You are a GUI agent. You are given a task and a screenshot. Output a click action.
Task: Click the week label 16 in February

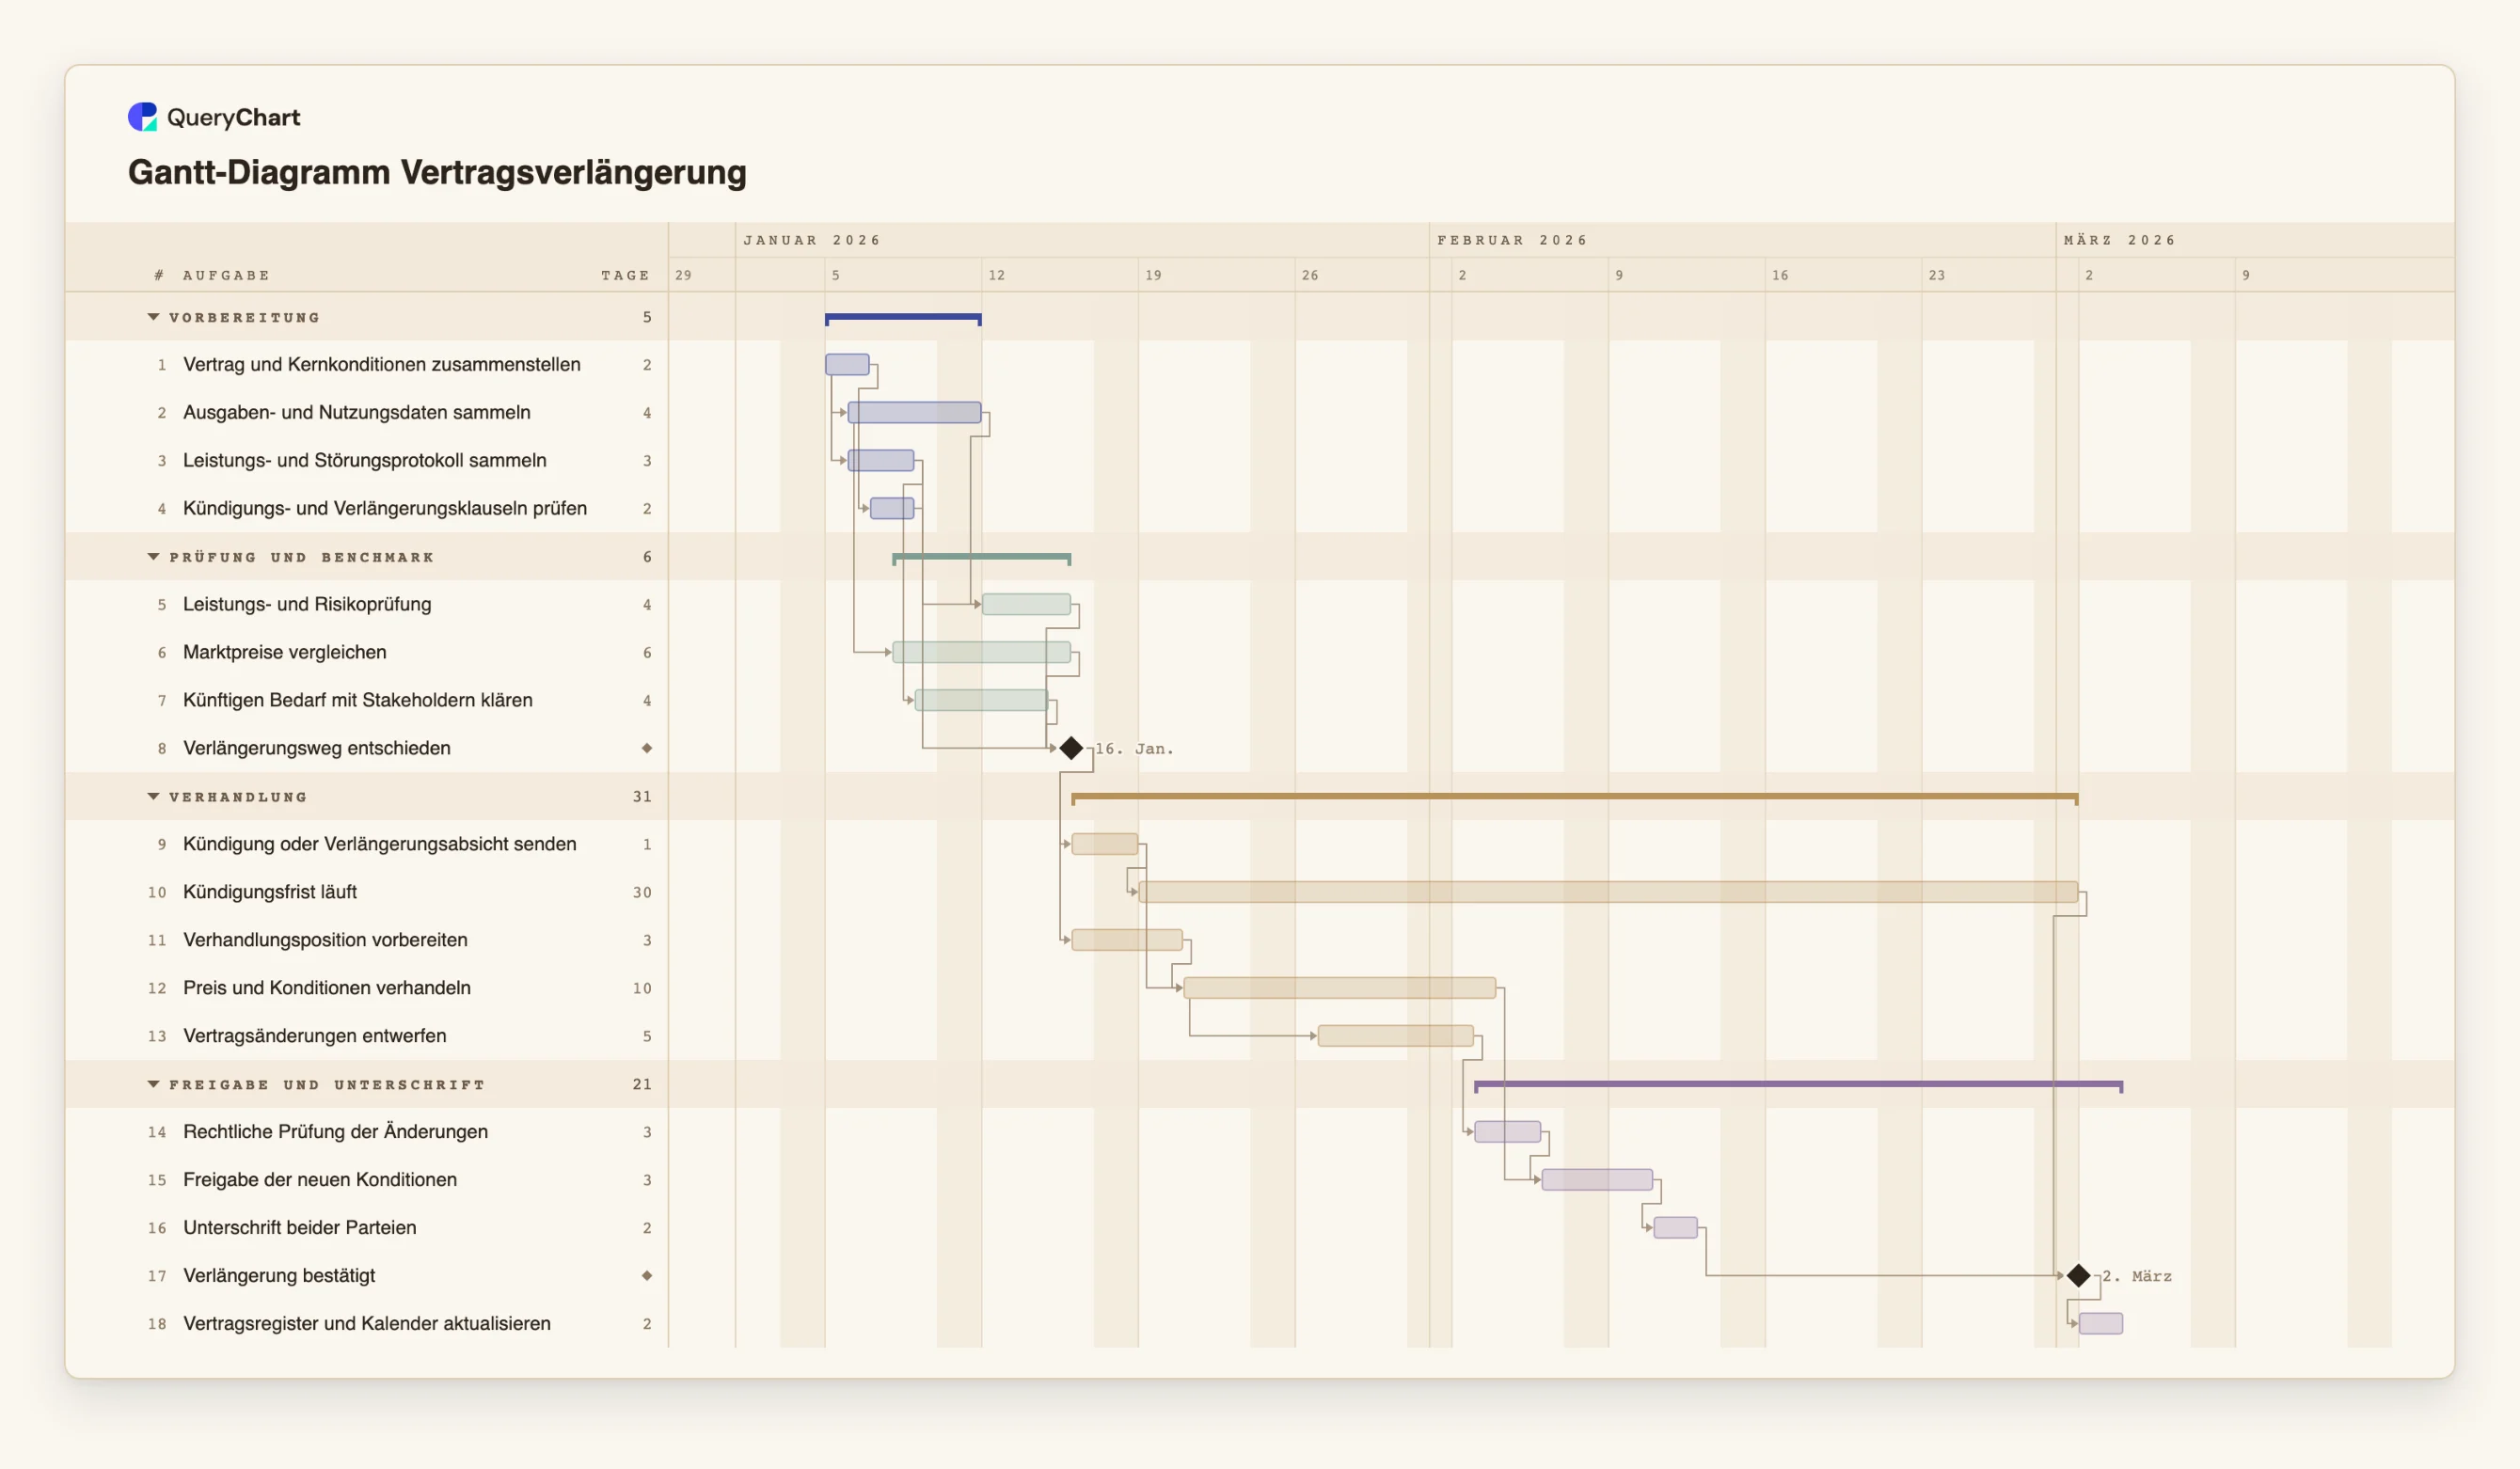(x=1780, y=275)
